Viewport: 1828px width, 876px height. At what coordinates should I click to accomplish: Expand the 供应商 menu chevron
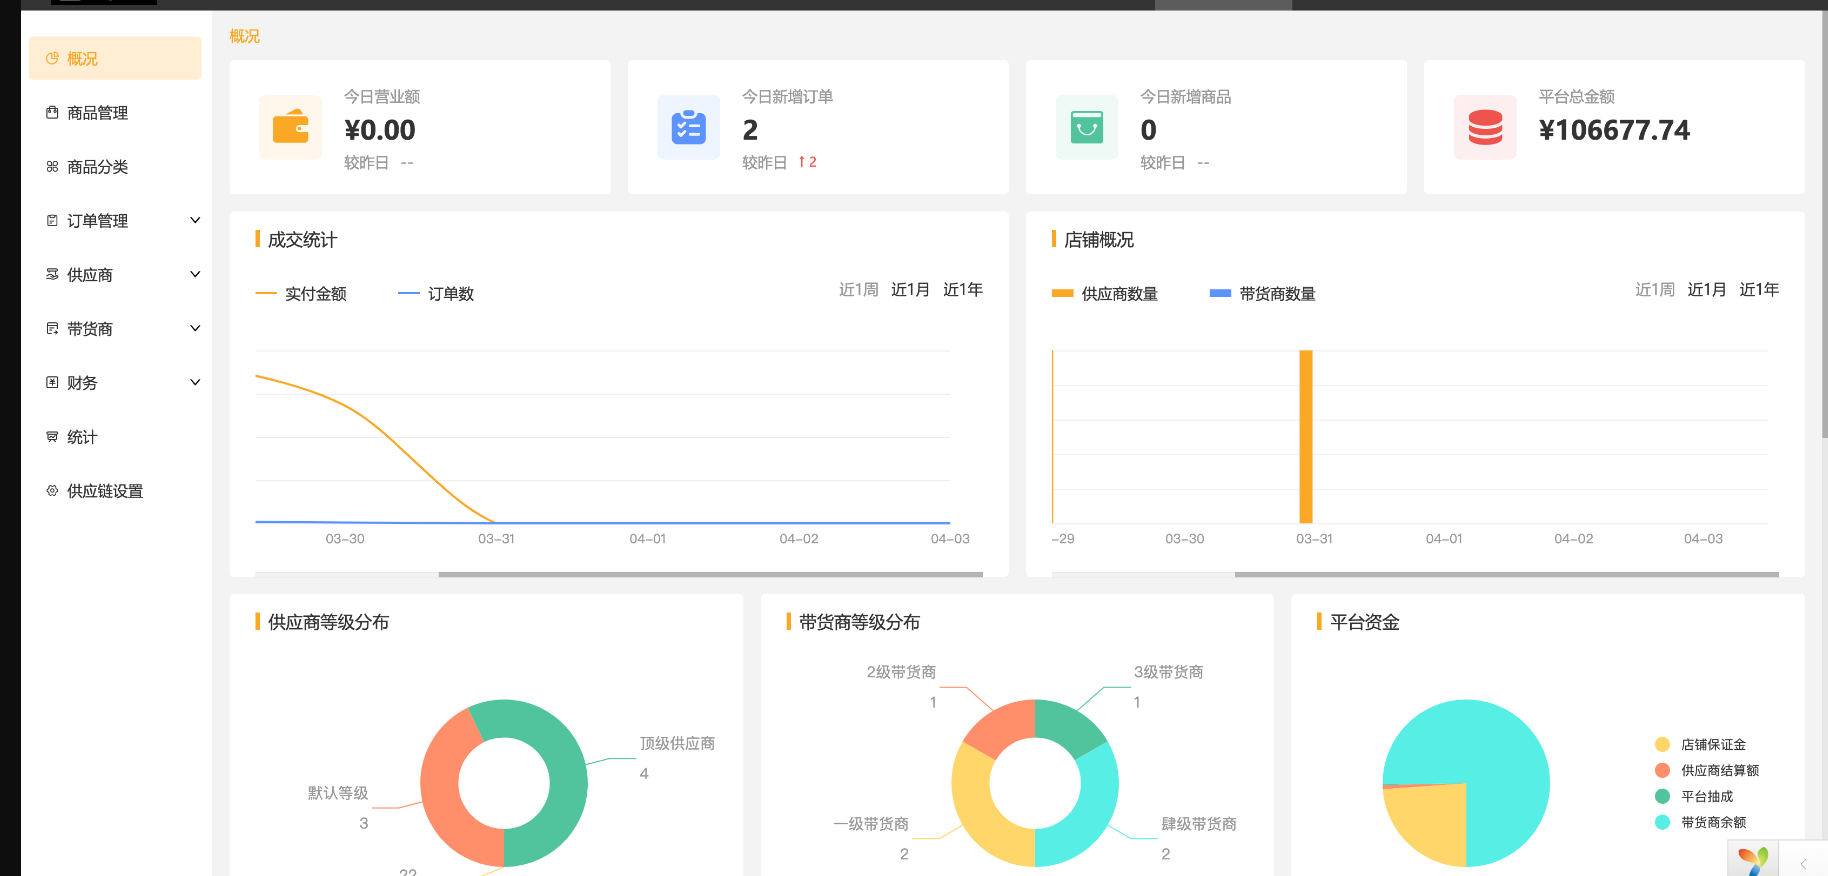pos(195,275)
